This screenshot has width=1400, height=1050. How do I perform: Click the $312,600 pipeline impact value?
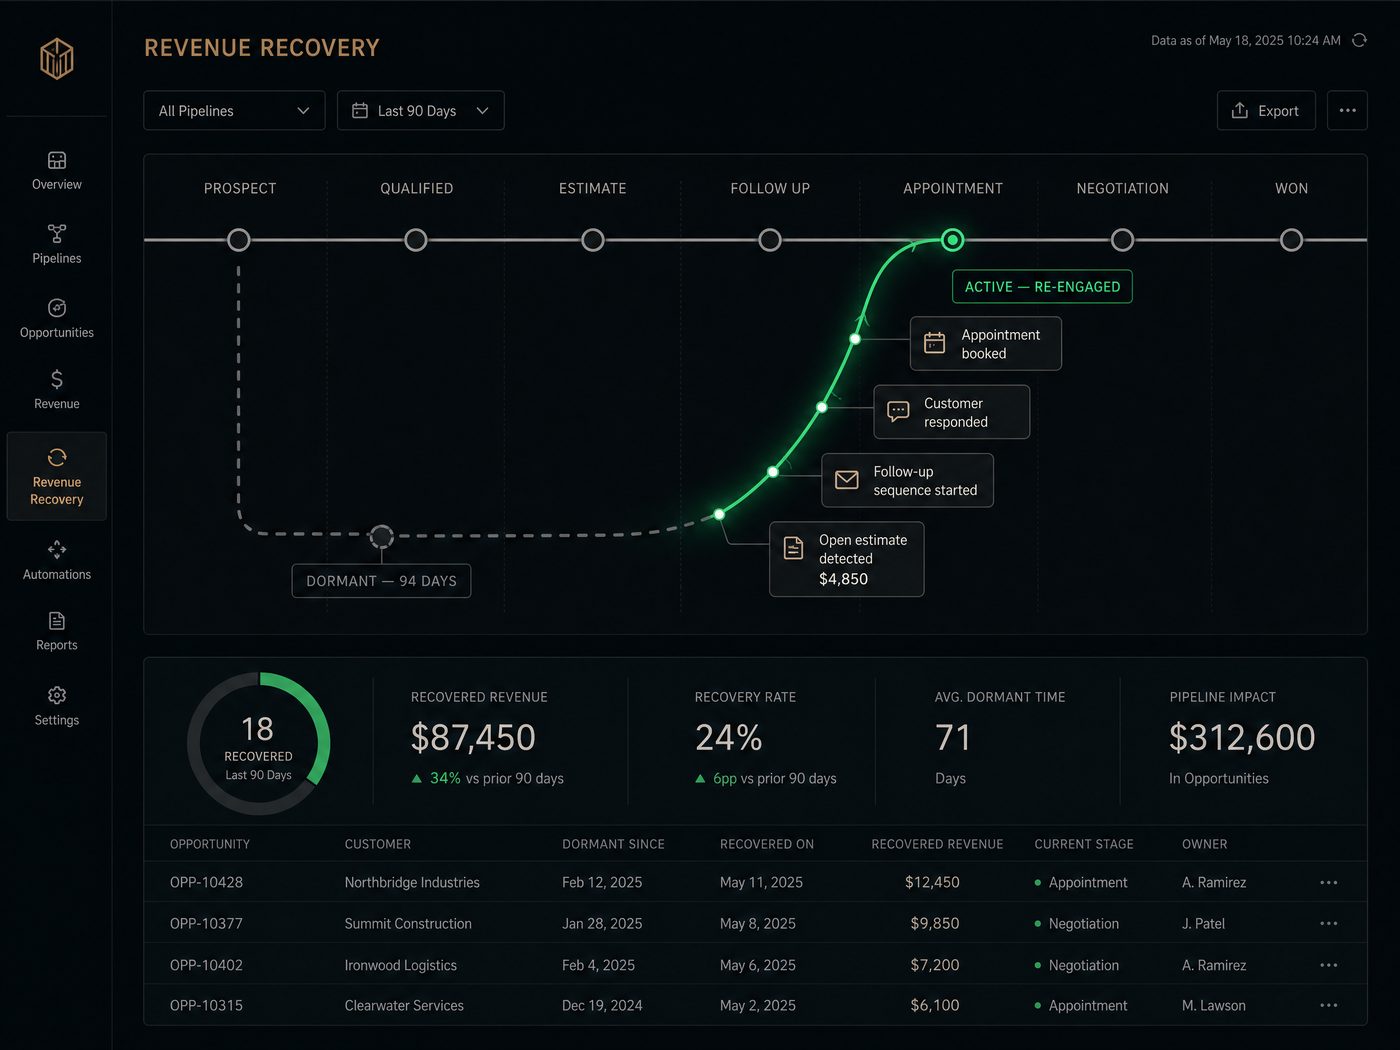pyautogui.click(x=1242, y=738)
